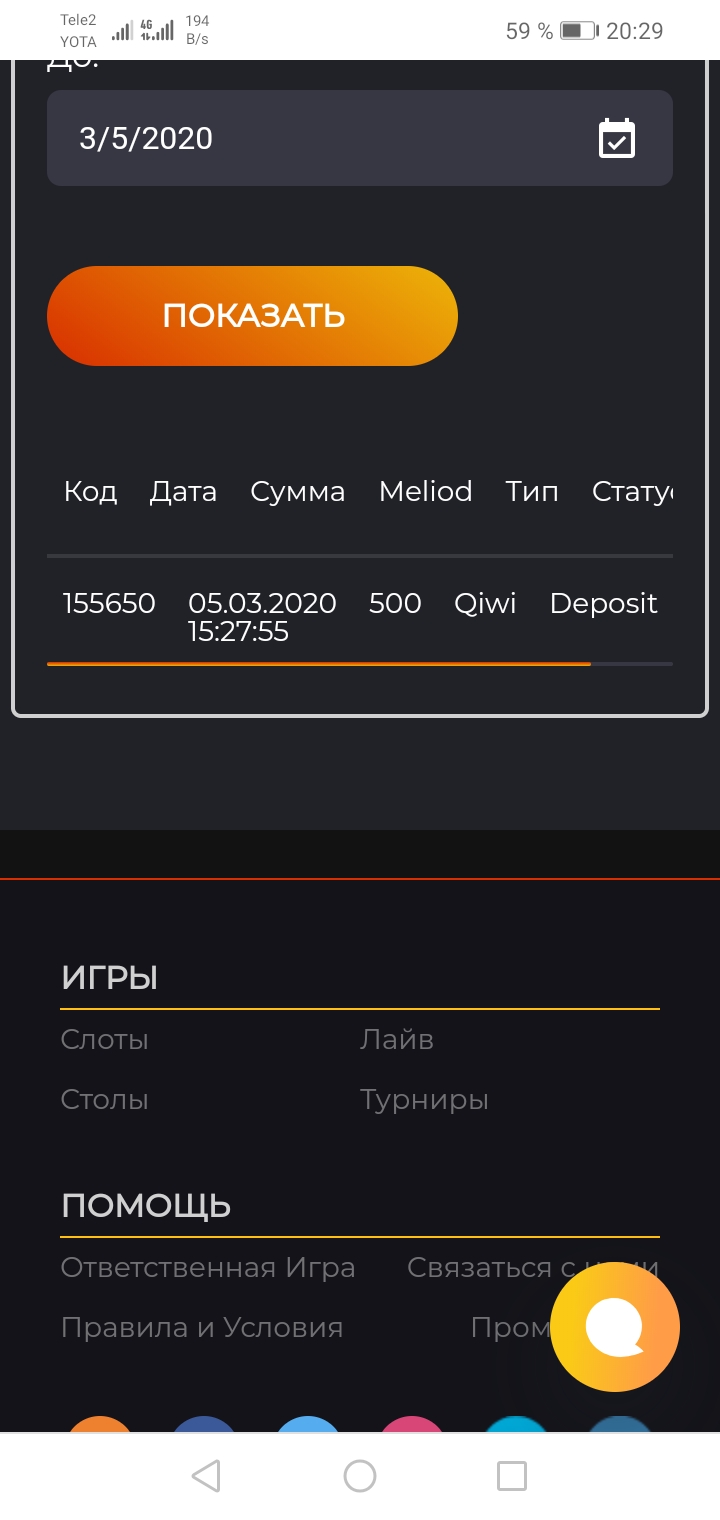Screen dimensions: 720x1520
Task: Open the calendar date picker icon
Action: [x=617, y=139]
